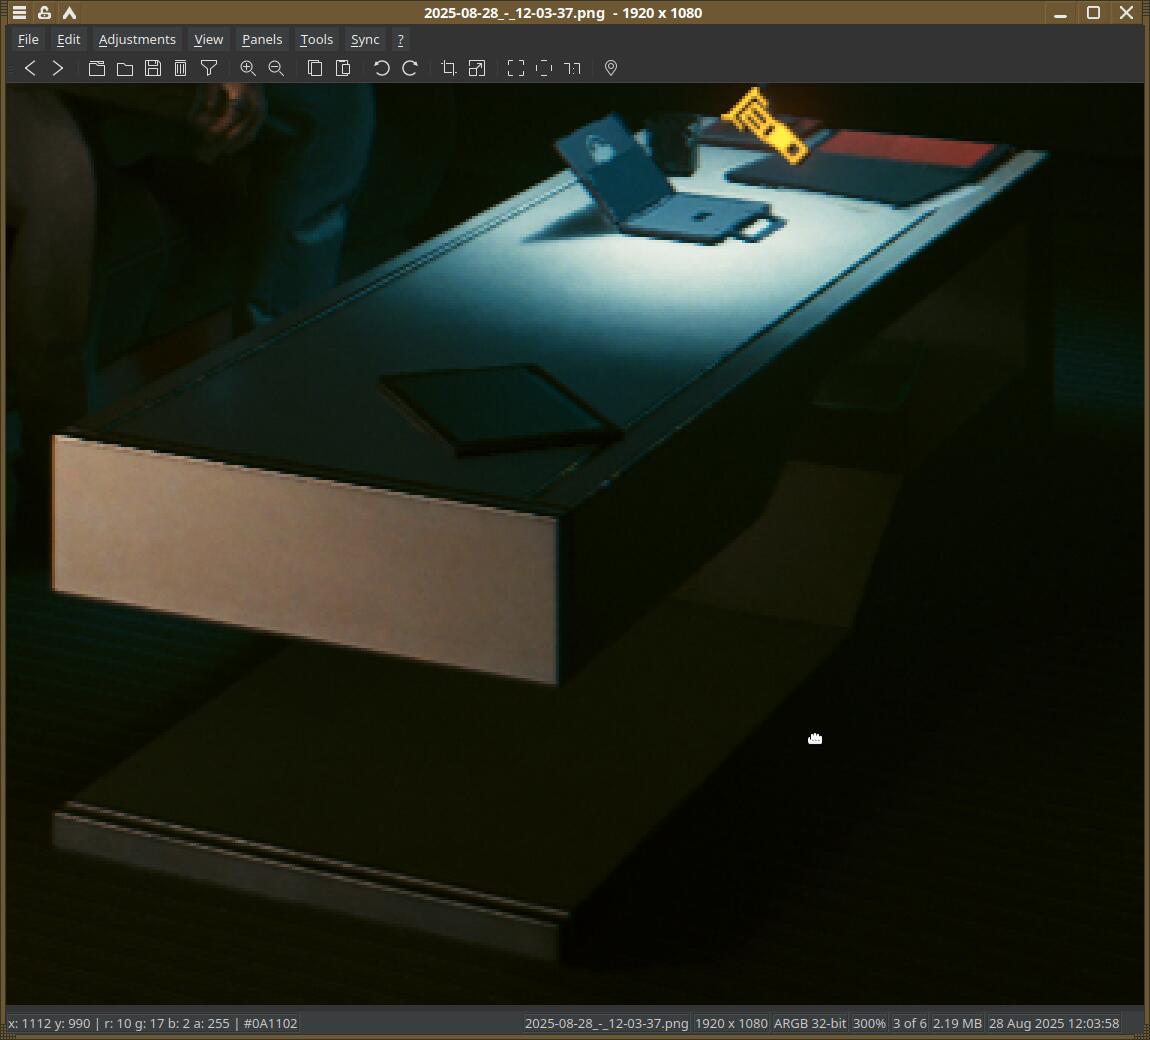Open the Sync menu
This screenshot has height=1040, width=1150.
click(365, 40)
